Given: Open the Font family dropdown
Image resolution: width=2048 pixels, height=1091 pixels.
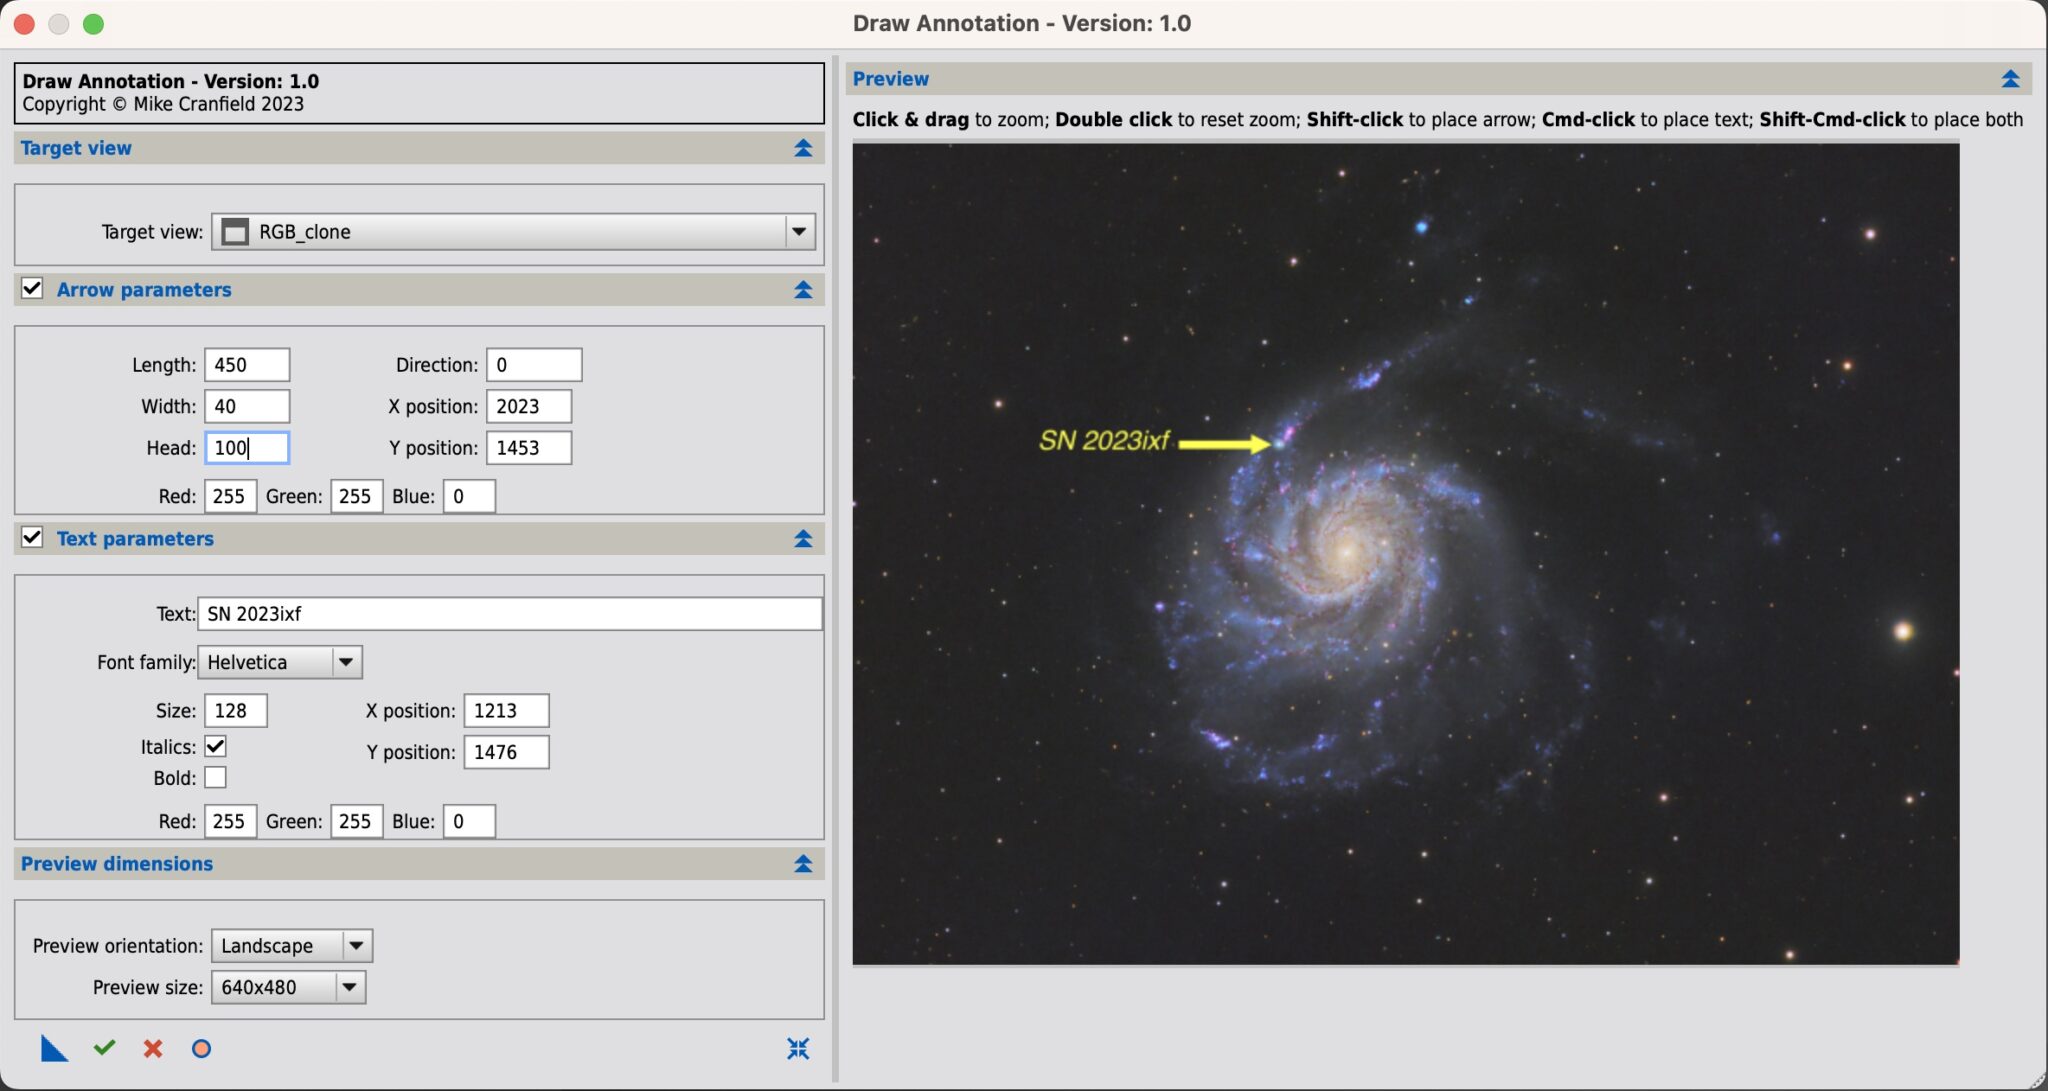Looking at the screenshot, I should click(x=347, y=661).
